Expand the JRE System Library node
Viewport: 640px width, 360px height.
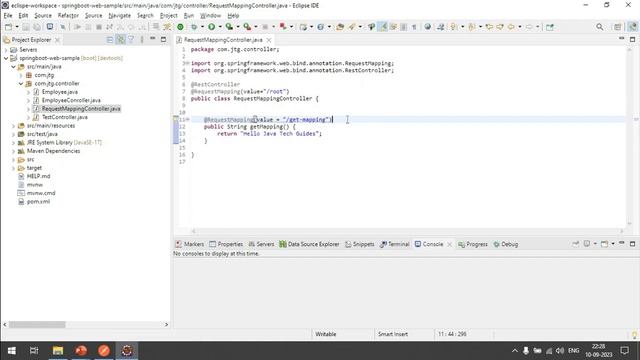click(13, 143)
